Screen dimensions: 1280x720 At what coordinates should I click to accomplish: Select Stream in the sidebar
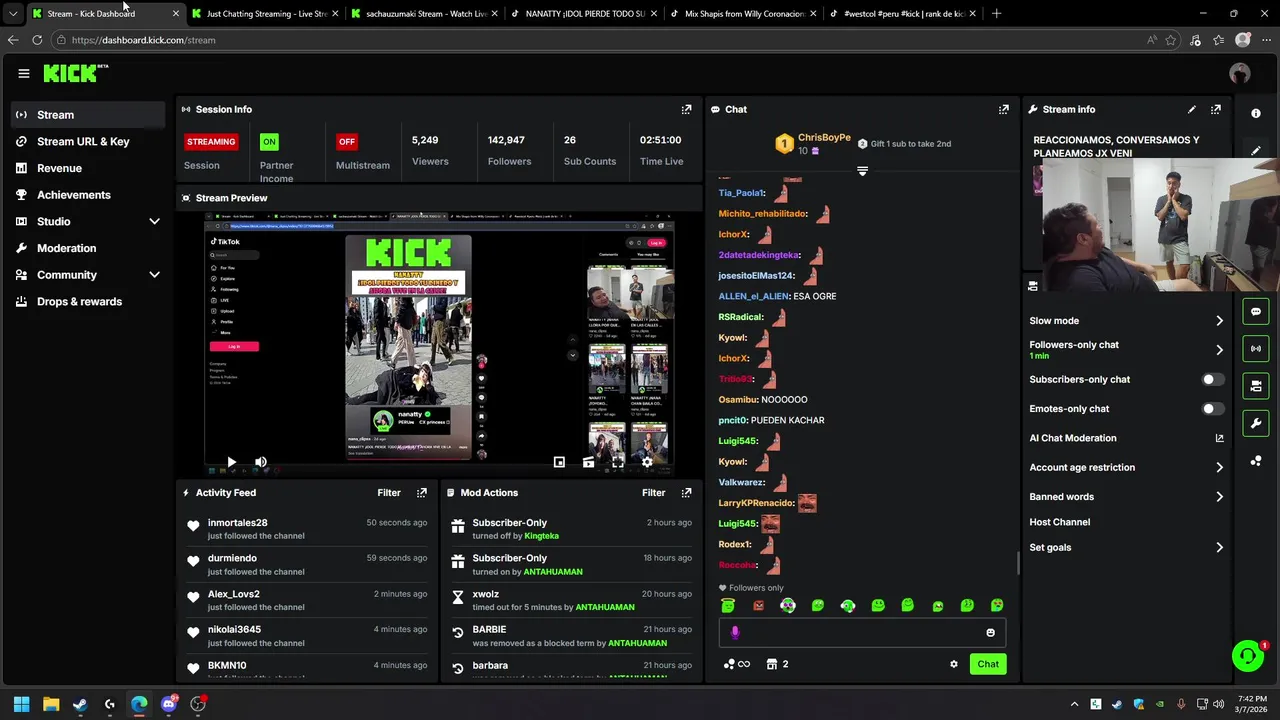[x=88, y=115]
